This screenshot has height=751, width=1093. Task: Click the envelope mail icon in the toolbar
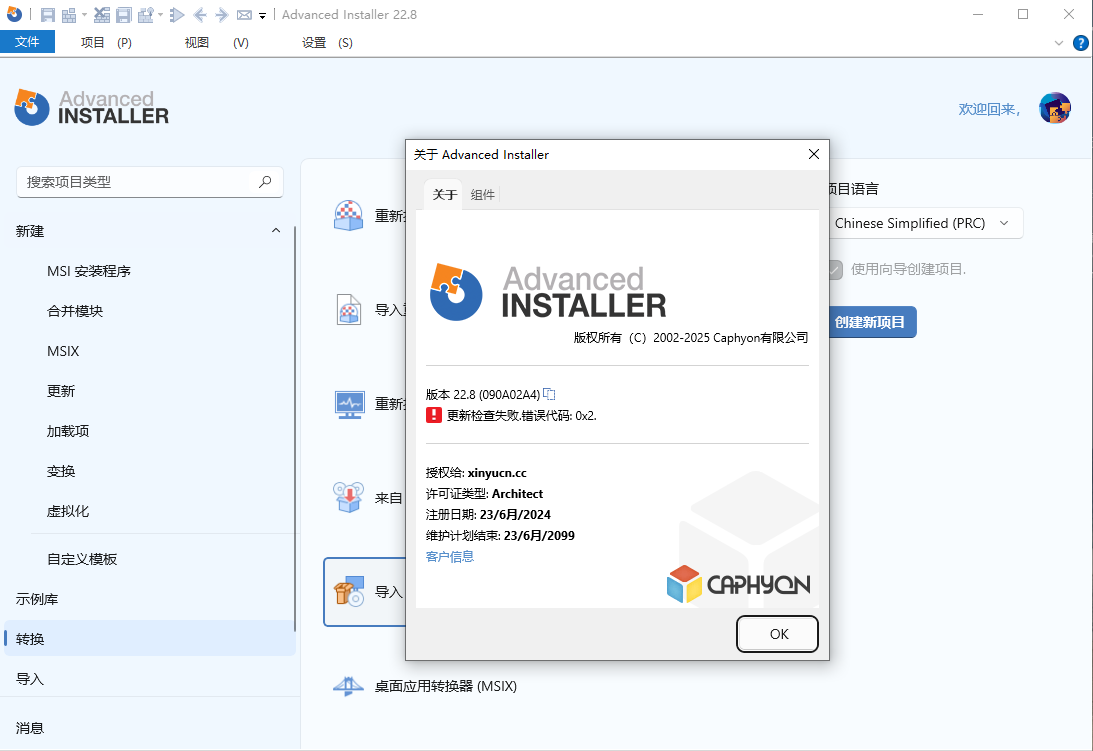point(244,15)
